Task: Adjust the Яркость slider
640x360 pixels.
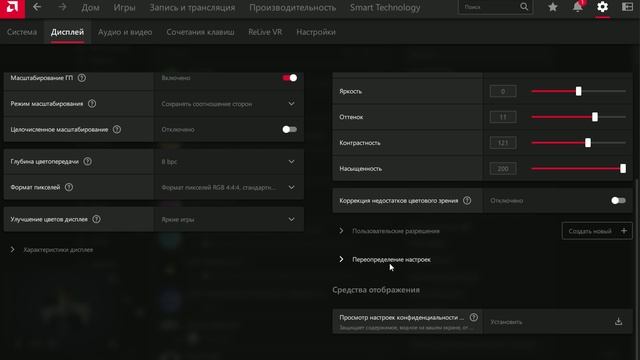Action: (x=578, y=91)
